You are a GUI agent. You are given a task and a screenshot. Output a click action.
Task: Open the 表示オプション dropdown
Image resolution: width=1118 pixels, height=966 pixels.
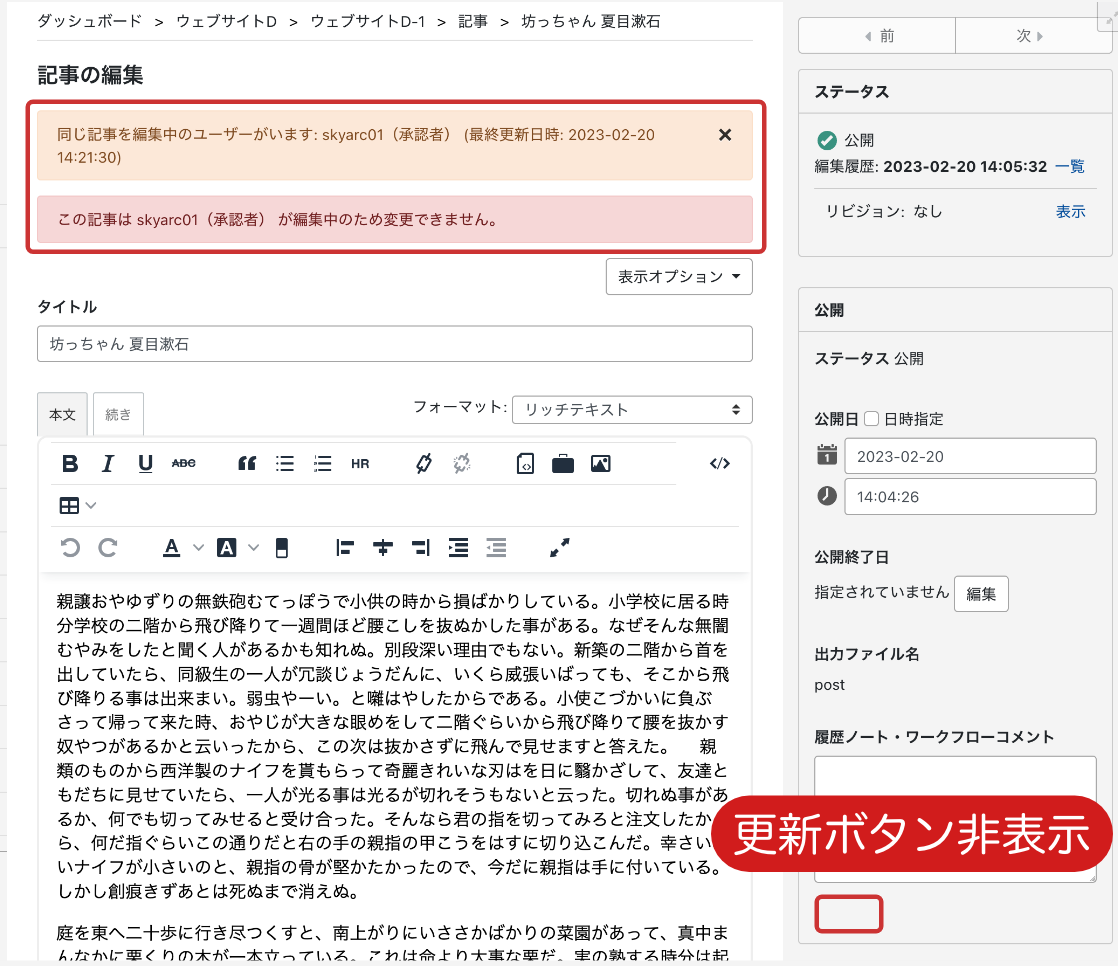[x=679, y=277]
